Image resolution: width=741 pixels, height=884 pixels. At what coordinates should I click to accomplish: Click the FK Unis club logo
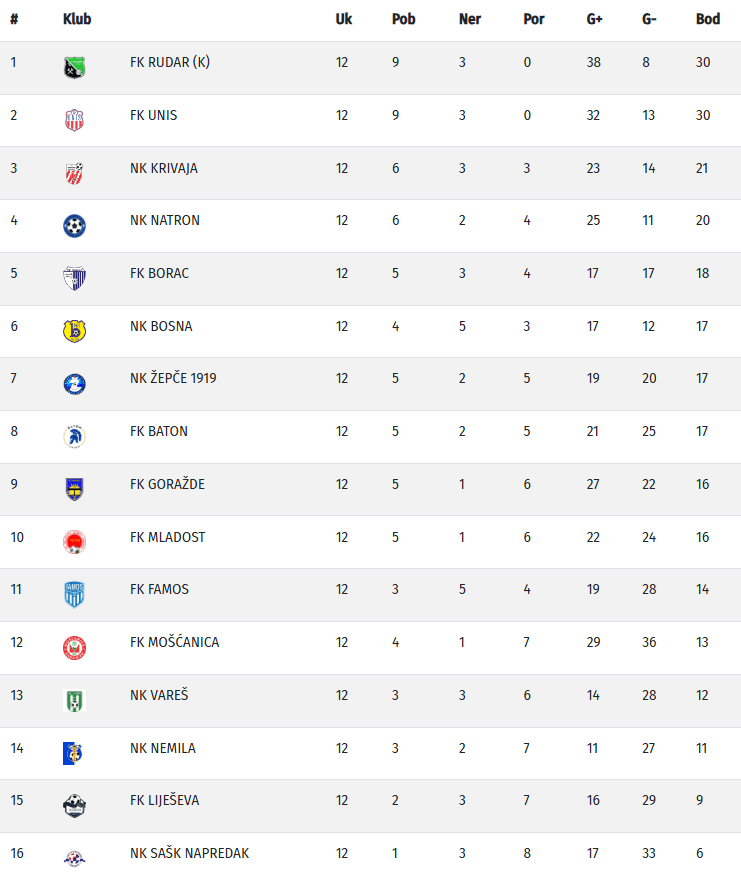(x=74, y=120)
